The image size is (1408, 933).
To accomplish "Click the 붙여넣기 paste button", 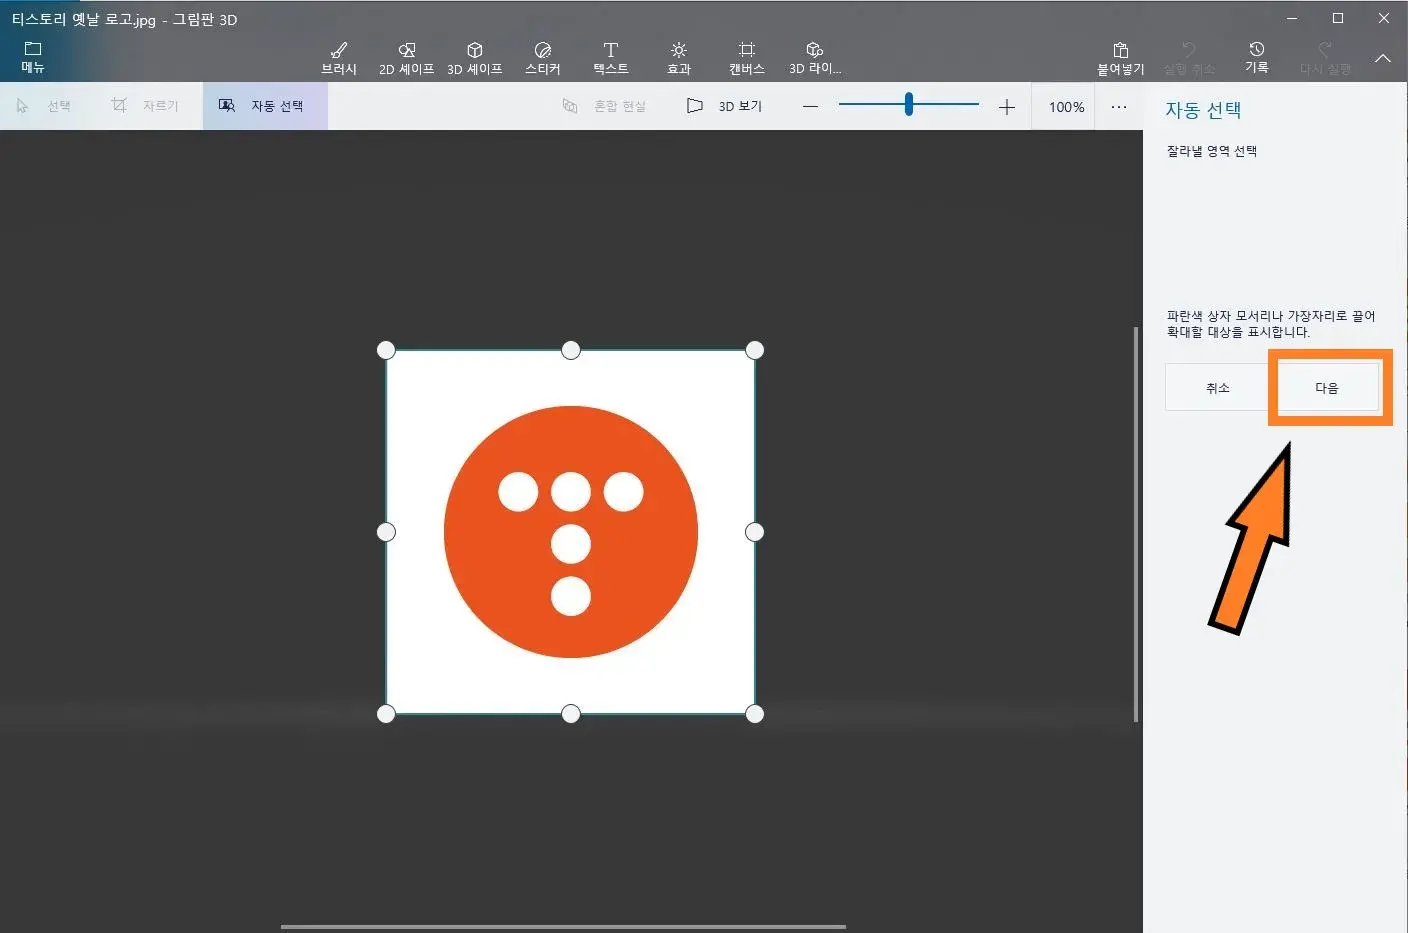I will [x=1121, y=58].
